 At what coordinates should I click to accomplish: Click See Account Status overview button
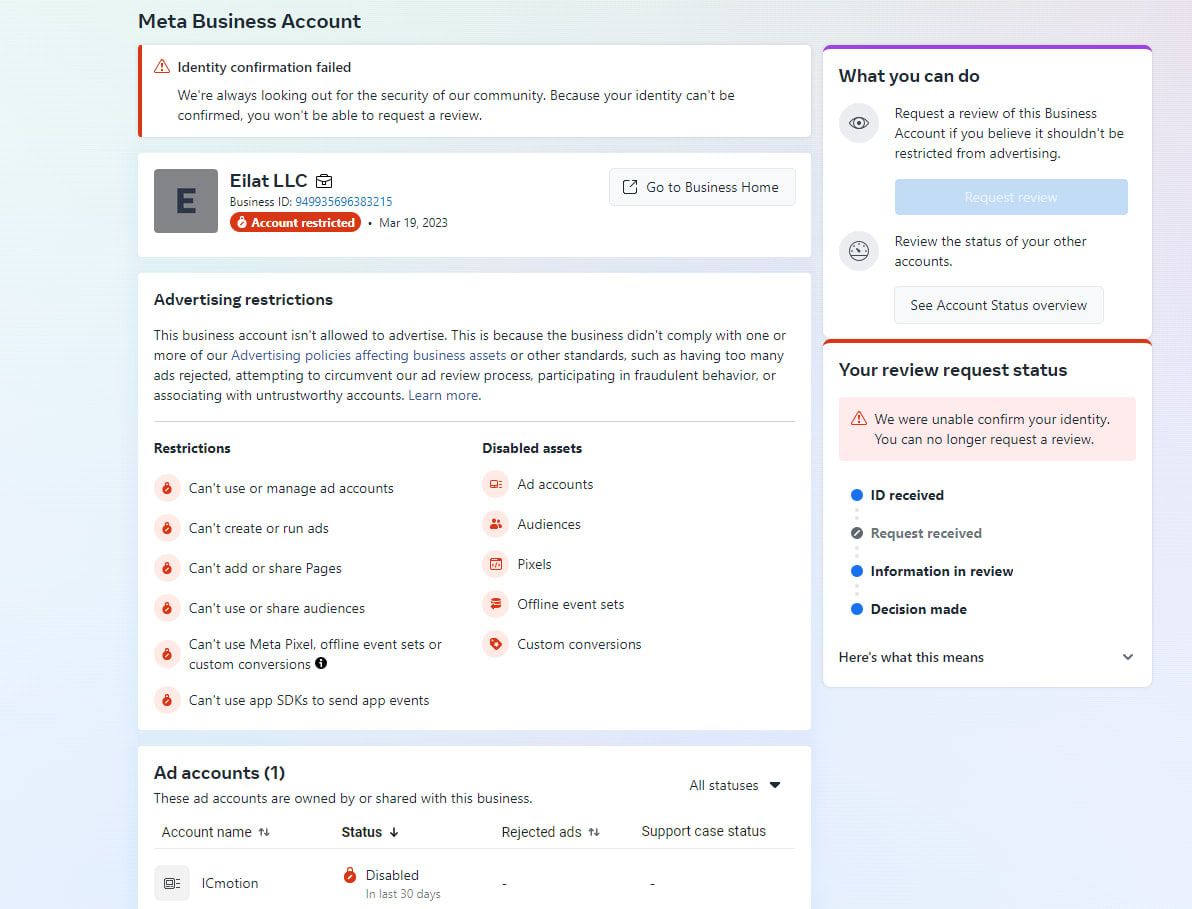998,305
